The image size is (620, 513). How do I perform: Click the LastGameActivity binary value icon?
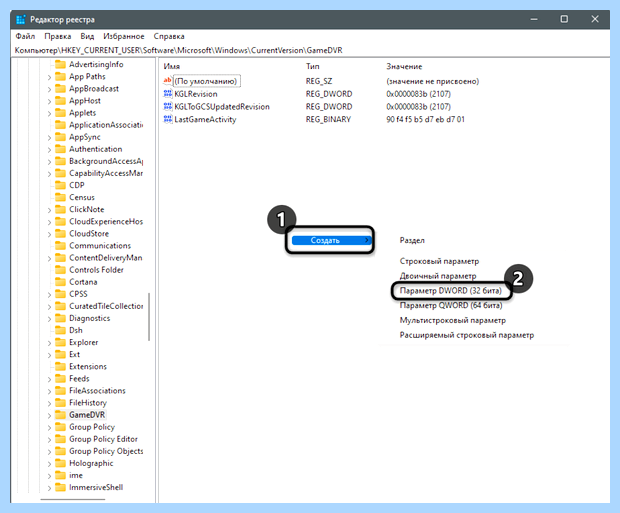(168, 119)
